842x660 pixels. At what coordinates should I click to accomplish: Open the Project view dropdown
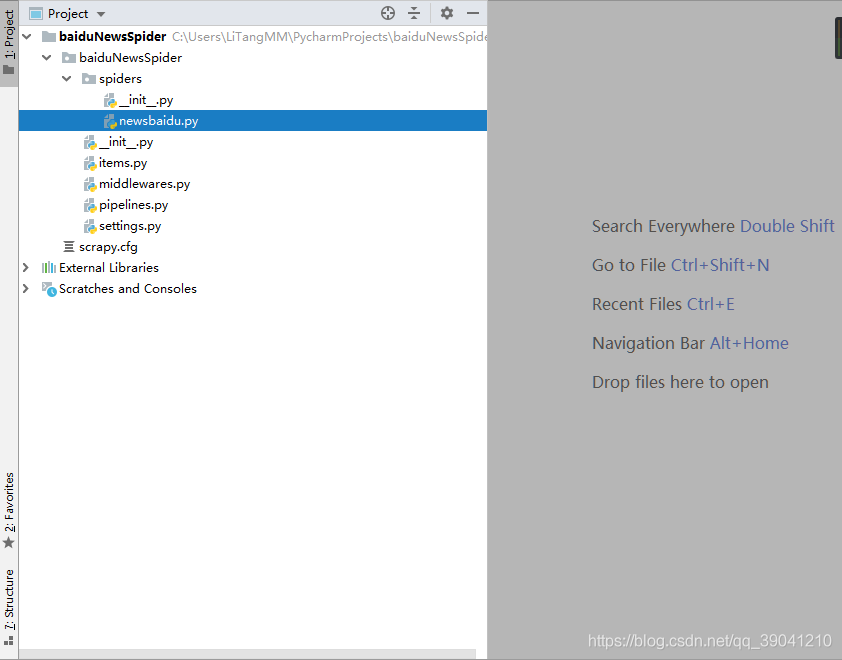tap(101, 14)
